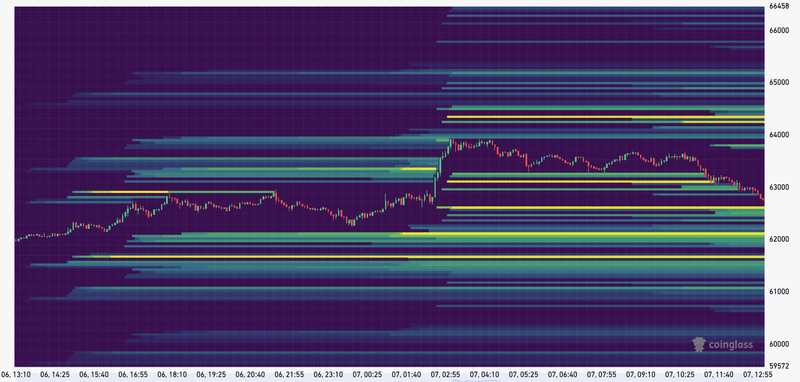Click the '07, 04:10' time label
The width and height of the screenshot is (800, 382).
click(x=485, y=375)
